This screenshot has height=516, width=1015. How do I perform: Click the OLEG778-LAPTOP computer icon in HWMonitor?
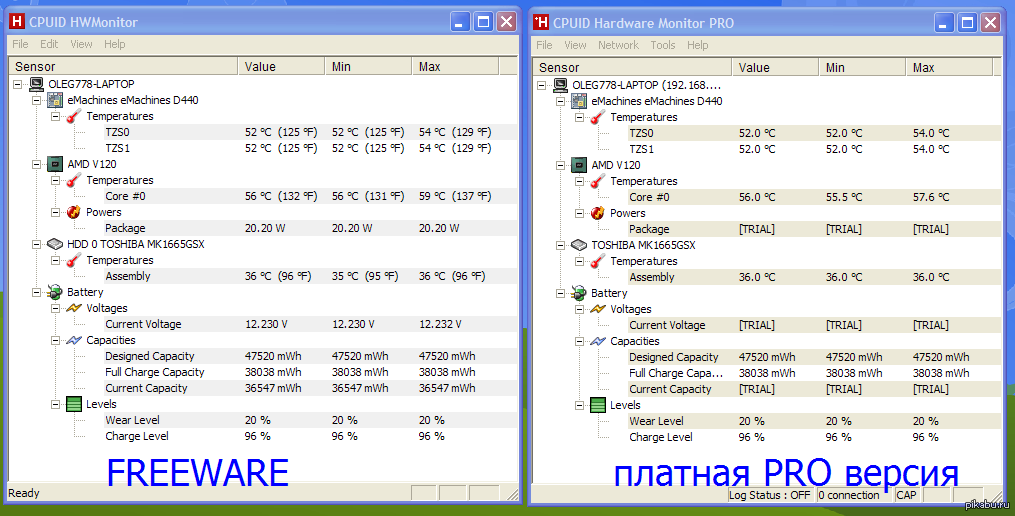(x=36, y=84)
